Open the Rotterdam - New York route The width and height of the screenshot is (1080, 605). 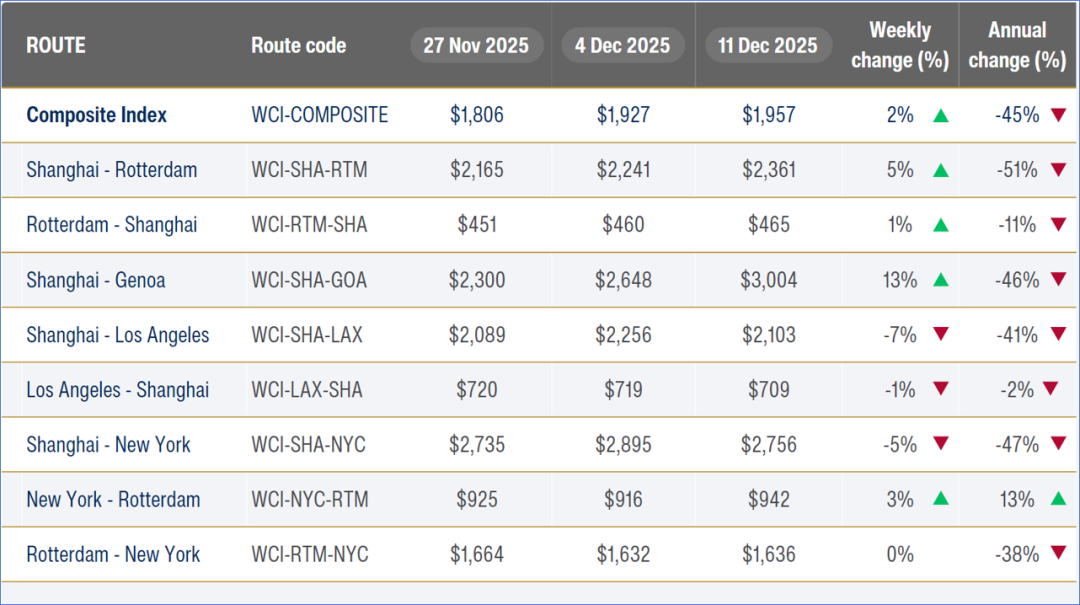(113, 554)
